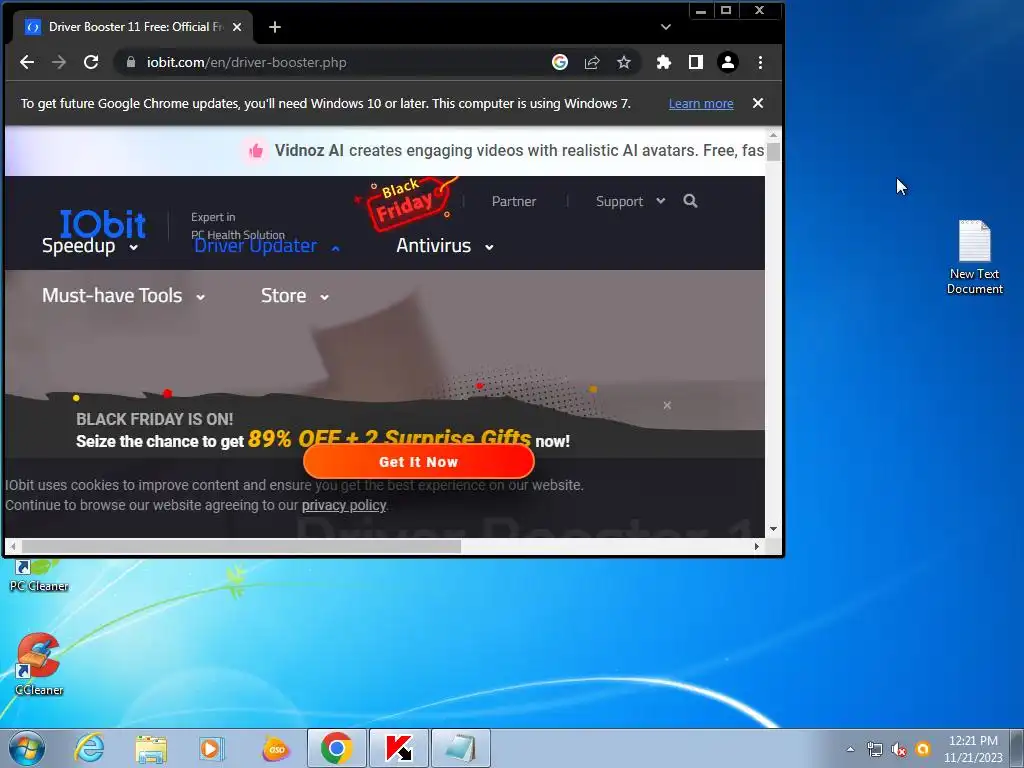Click the scroll down arrow

[x=773, y=529]
